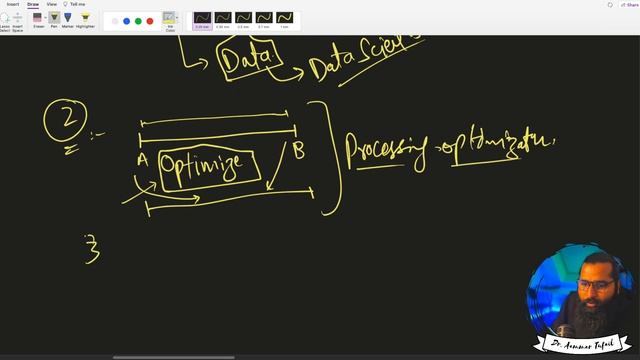640x360 pixels.
Task: Click the Tell me search box
Action: pyautogui.click(x=75, y=4)
